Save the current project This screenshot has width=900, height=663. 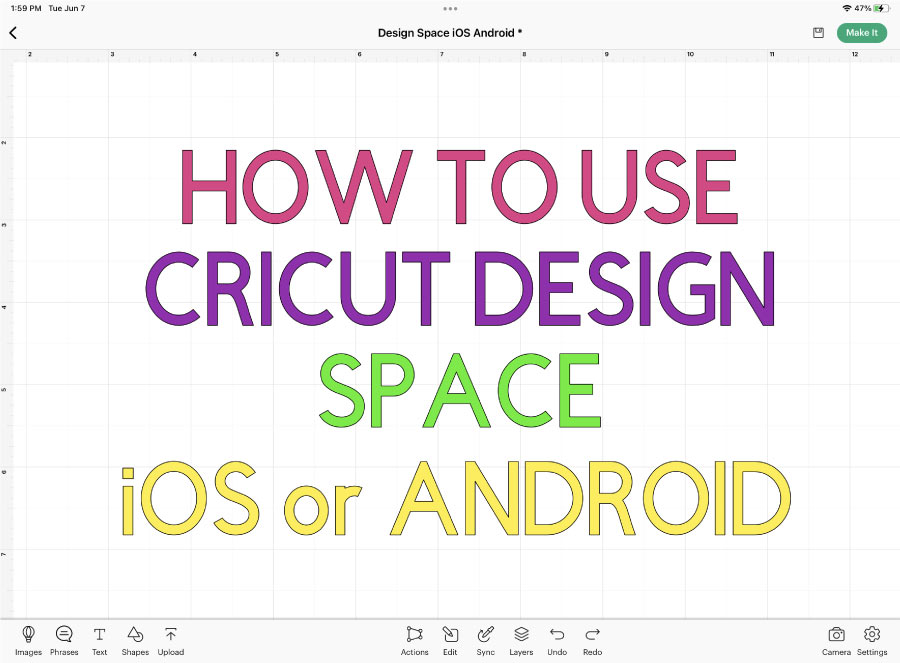tap(818, 32)
